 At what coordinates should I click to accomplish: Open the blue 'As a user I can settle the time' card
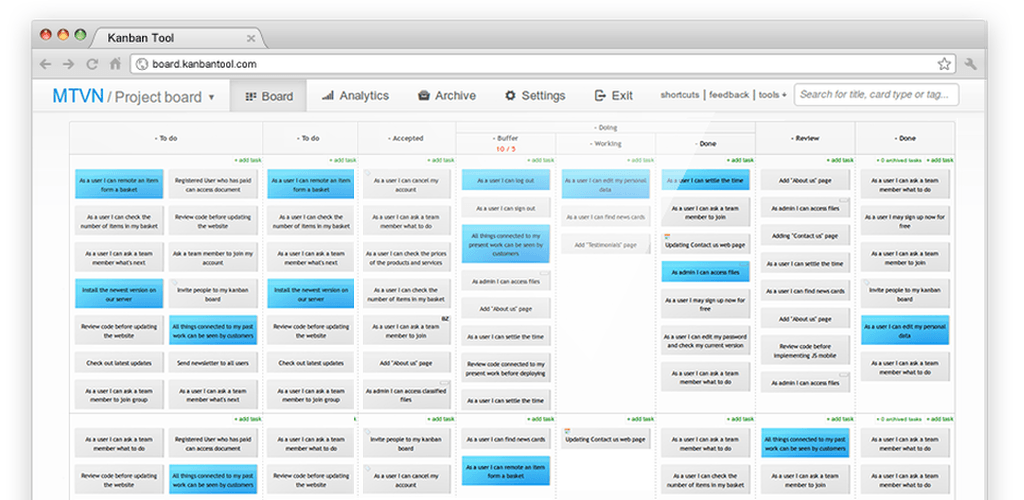coord(705,180)
